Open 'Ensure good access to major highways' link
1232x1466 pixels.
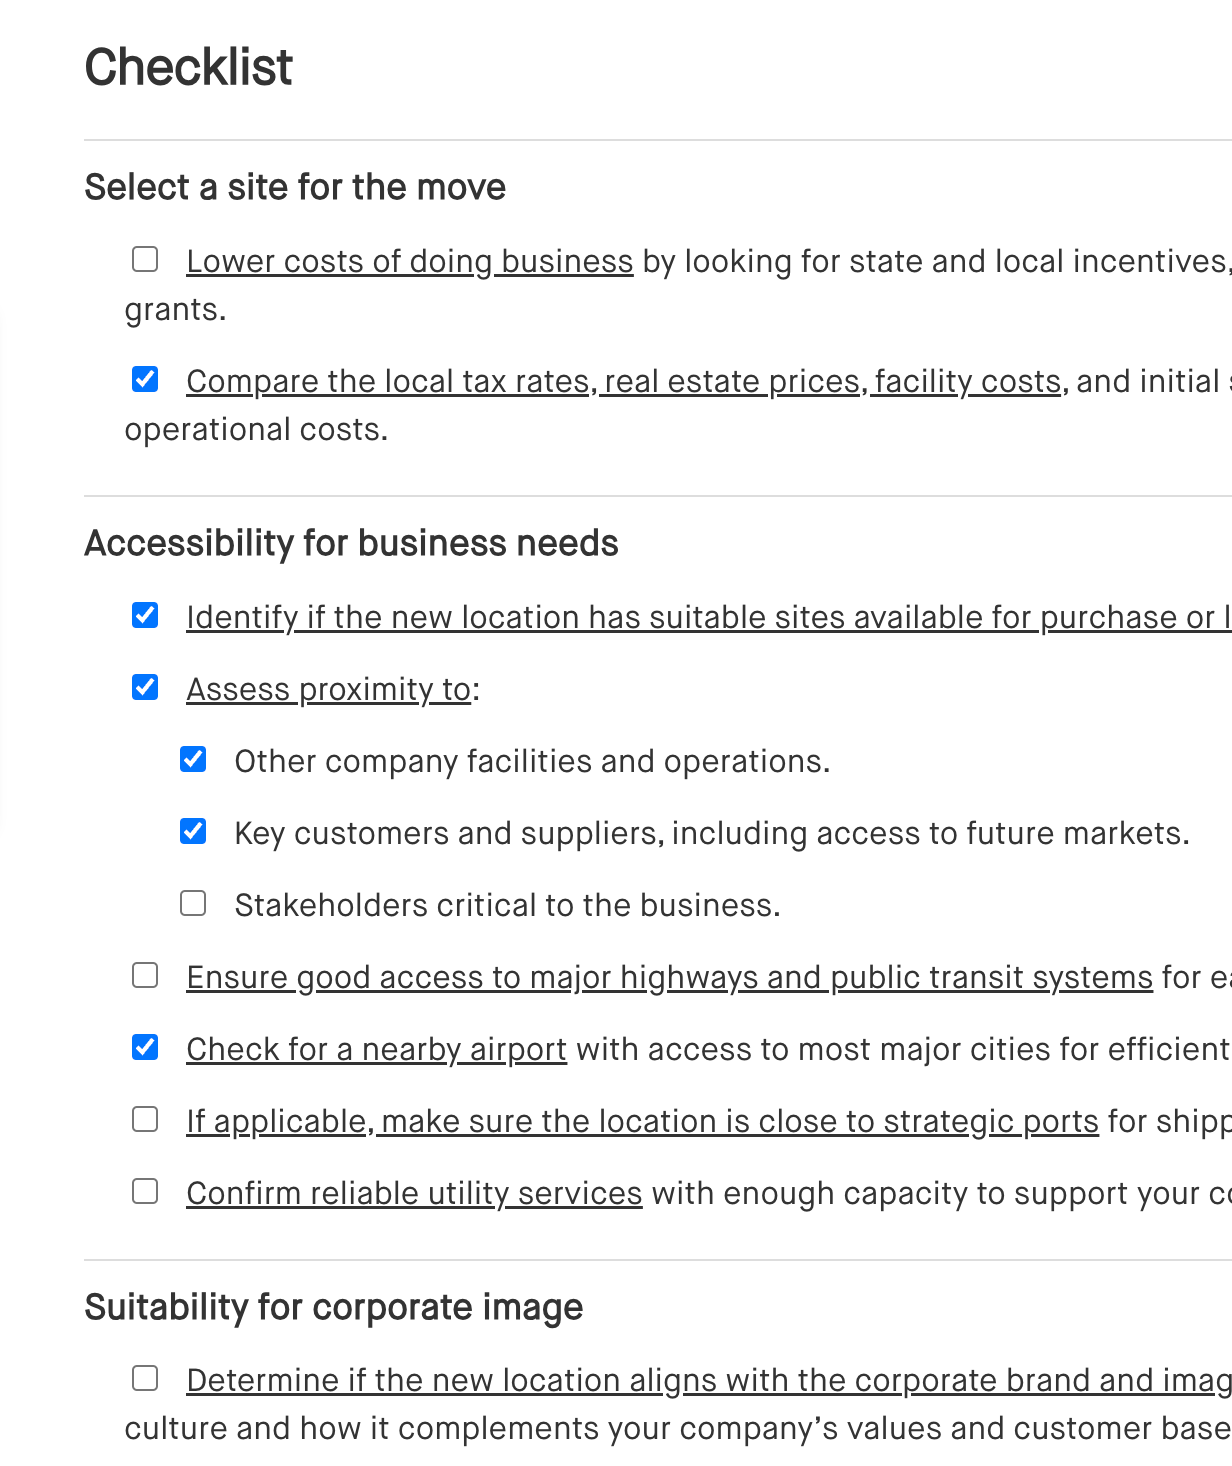669,978
